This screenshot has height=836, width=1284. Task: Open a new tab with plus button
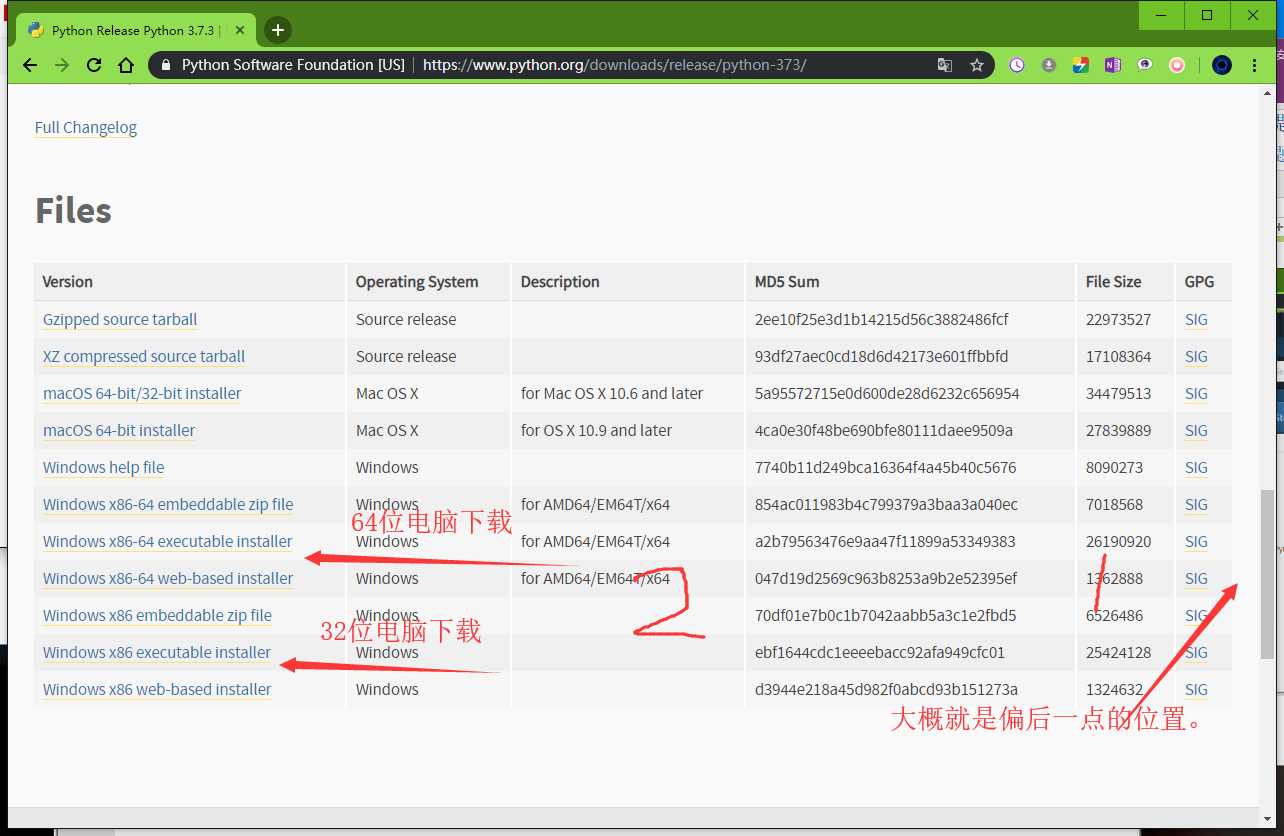coord(278,30)
